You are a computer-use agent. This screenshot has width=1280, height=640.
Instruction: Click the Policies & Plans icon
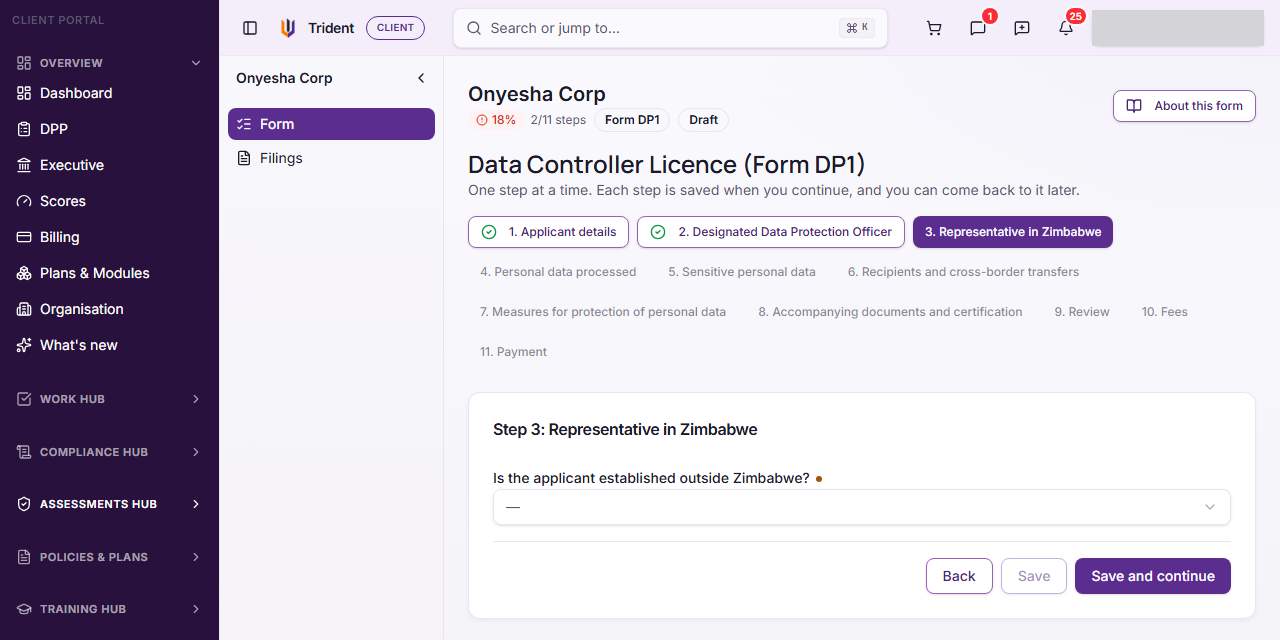click(24, 557)
